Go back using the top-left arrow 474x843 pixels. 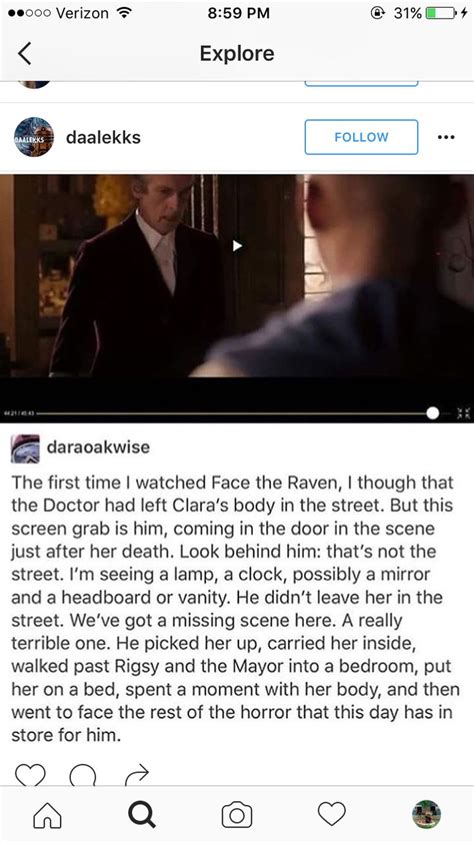click(x=25, y=54)
